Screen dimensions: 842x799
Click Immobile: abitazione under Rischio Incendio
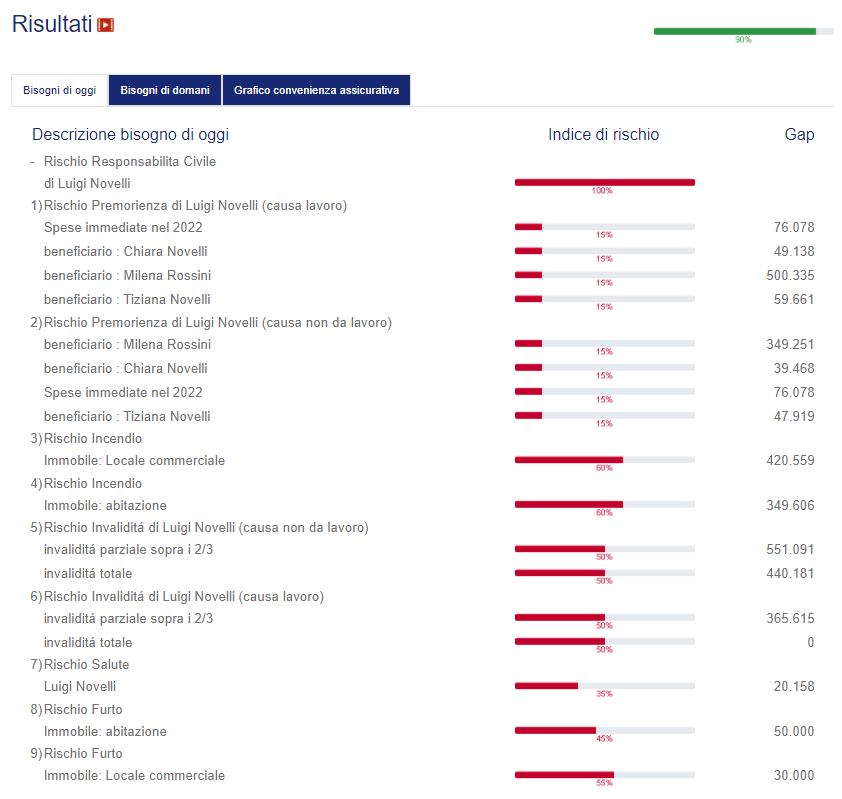[x=105, y=505]
